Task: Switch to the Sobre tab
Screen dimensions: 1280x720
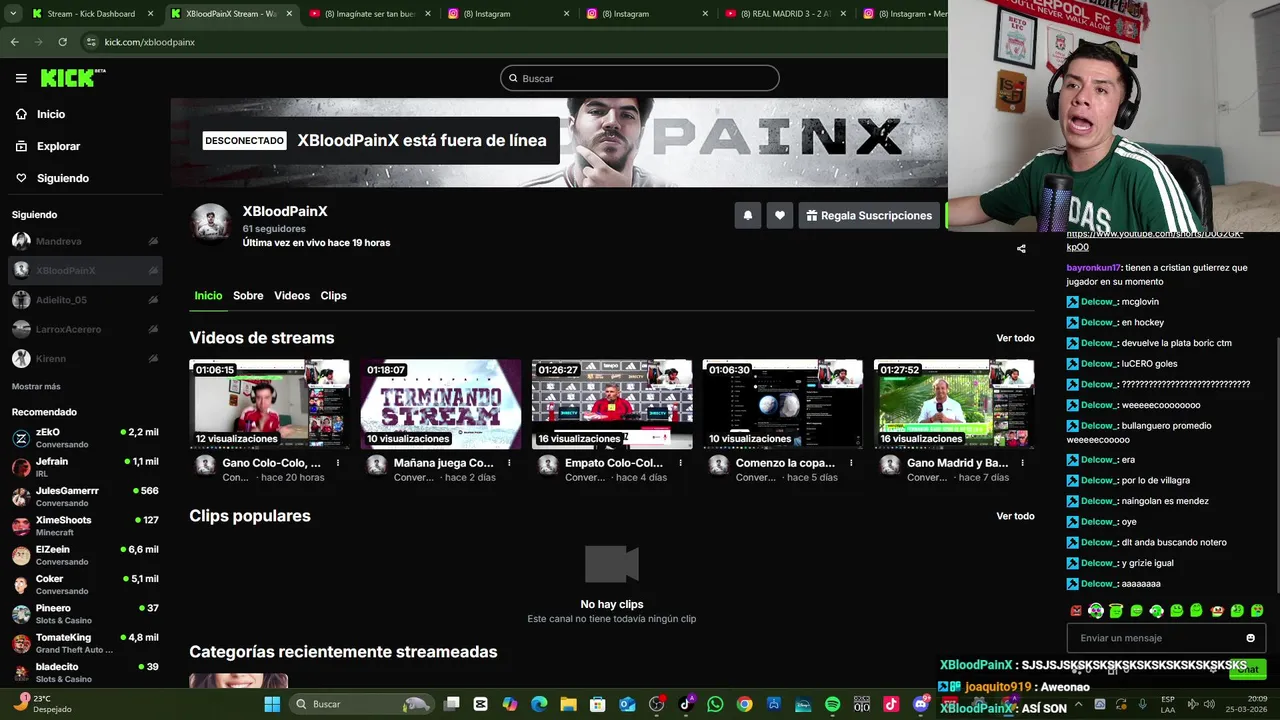Action: click(248, 296)
